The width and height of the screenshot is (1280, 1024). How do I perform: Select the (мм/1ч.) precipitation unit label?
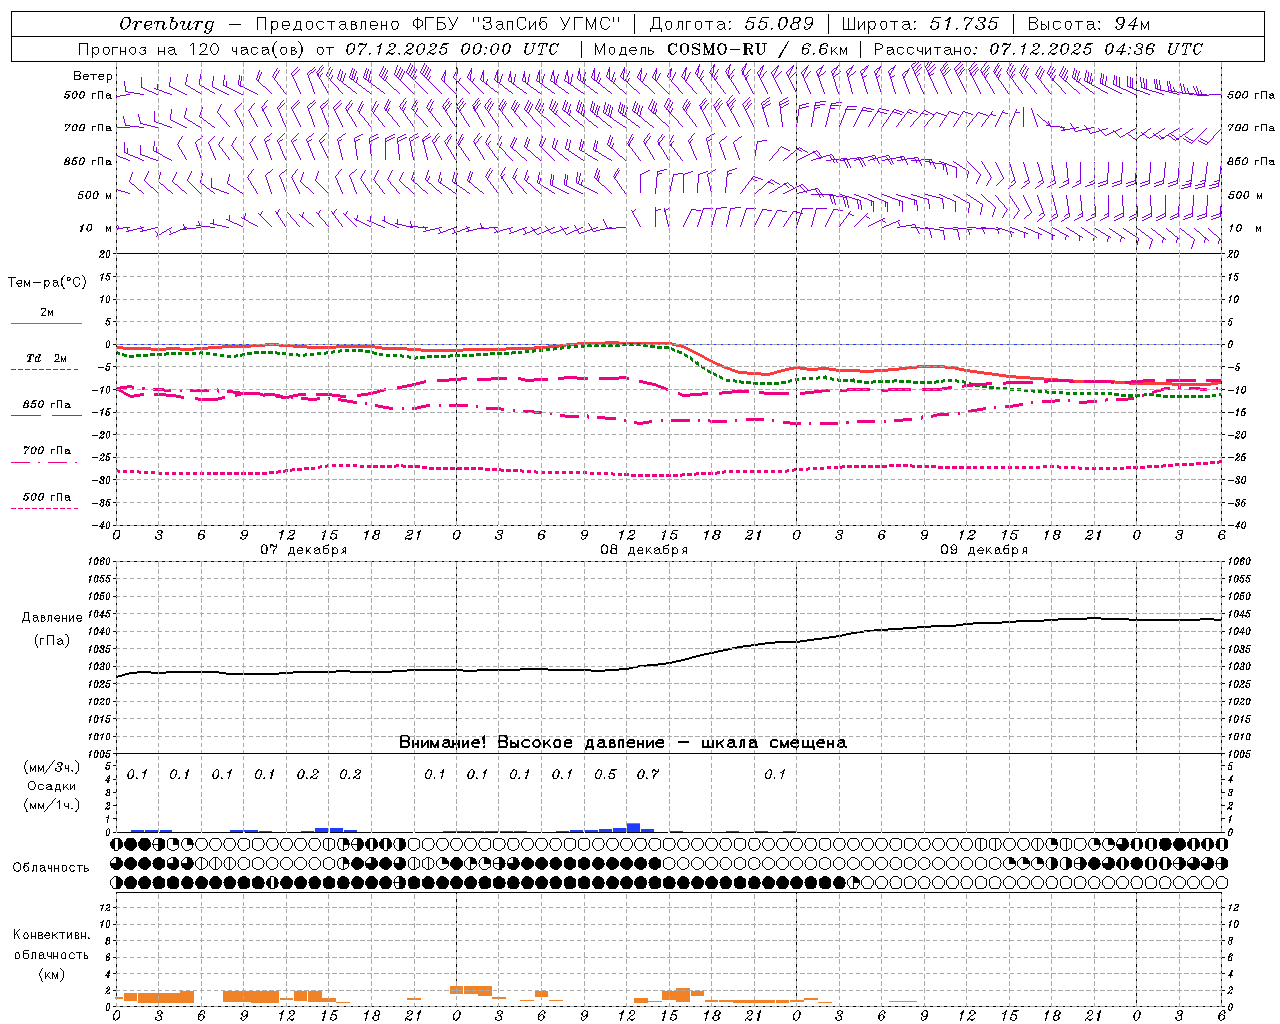(x=52, y=805)
